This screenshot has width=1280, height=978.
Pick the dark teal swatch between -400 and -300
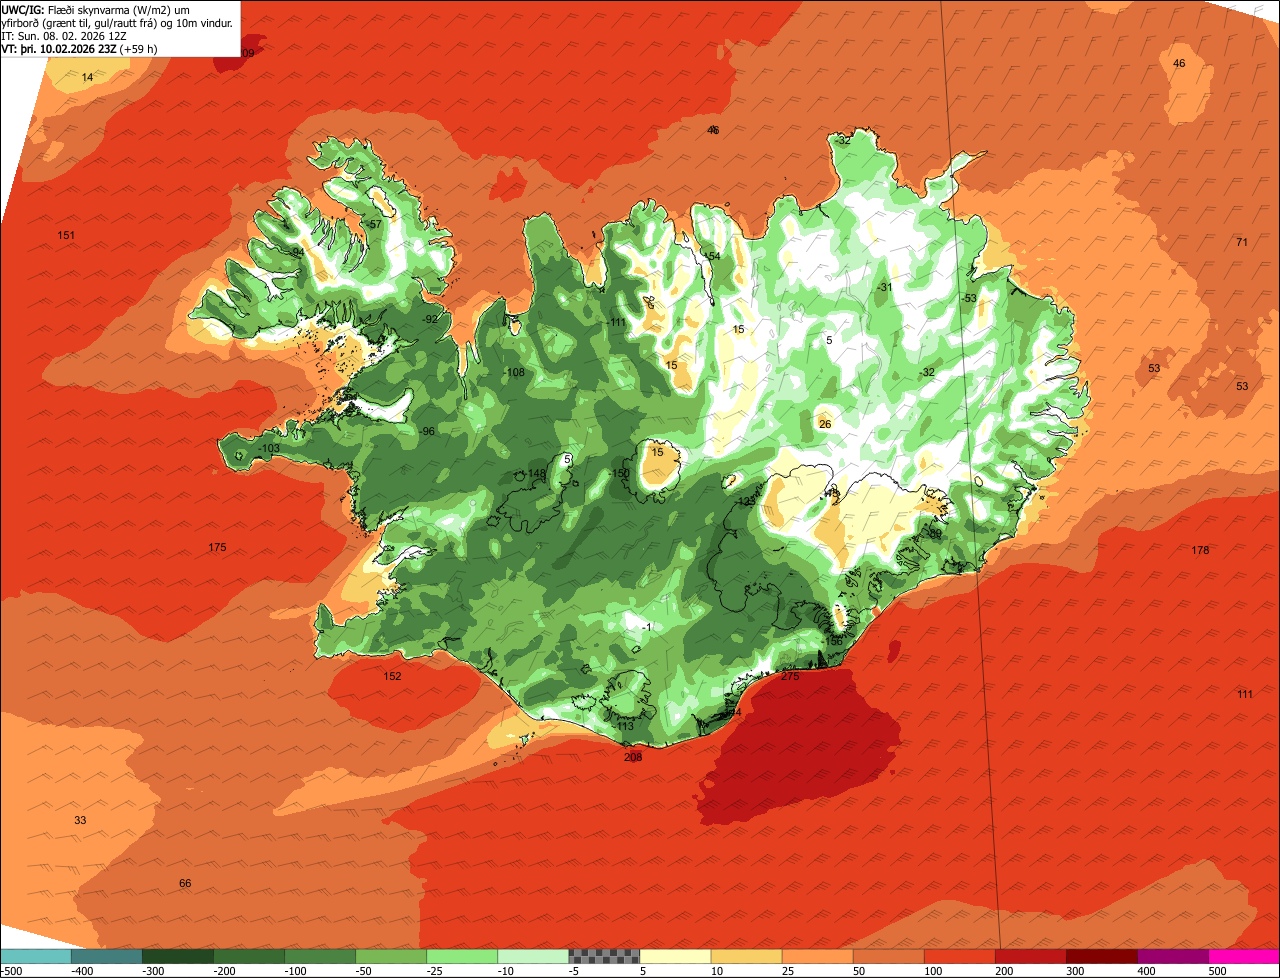tap(108, 956)
